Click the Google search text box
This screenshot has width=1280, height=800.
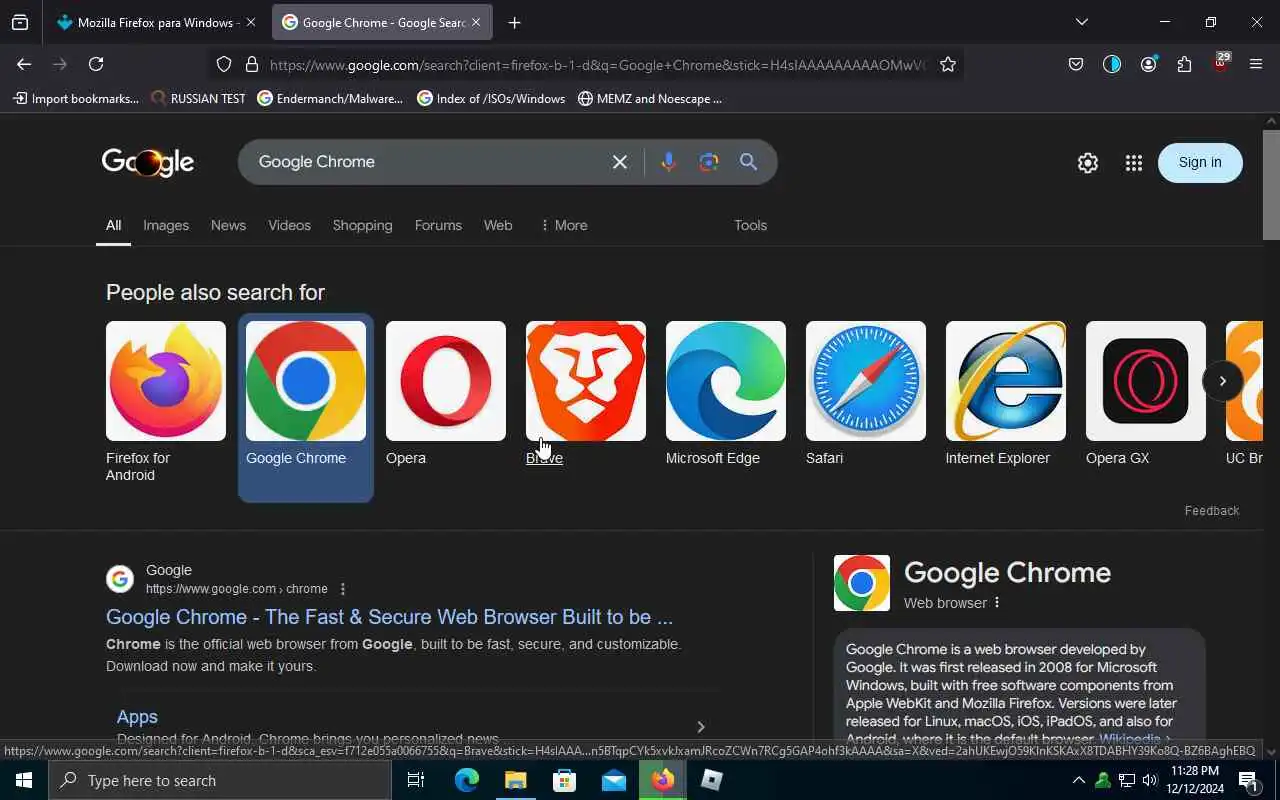[425, 162]
